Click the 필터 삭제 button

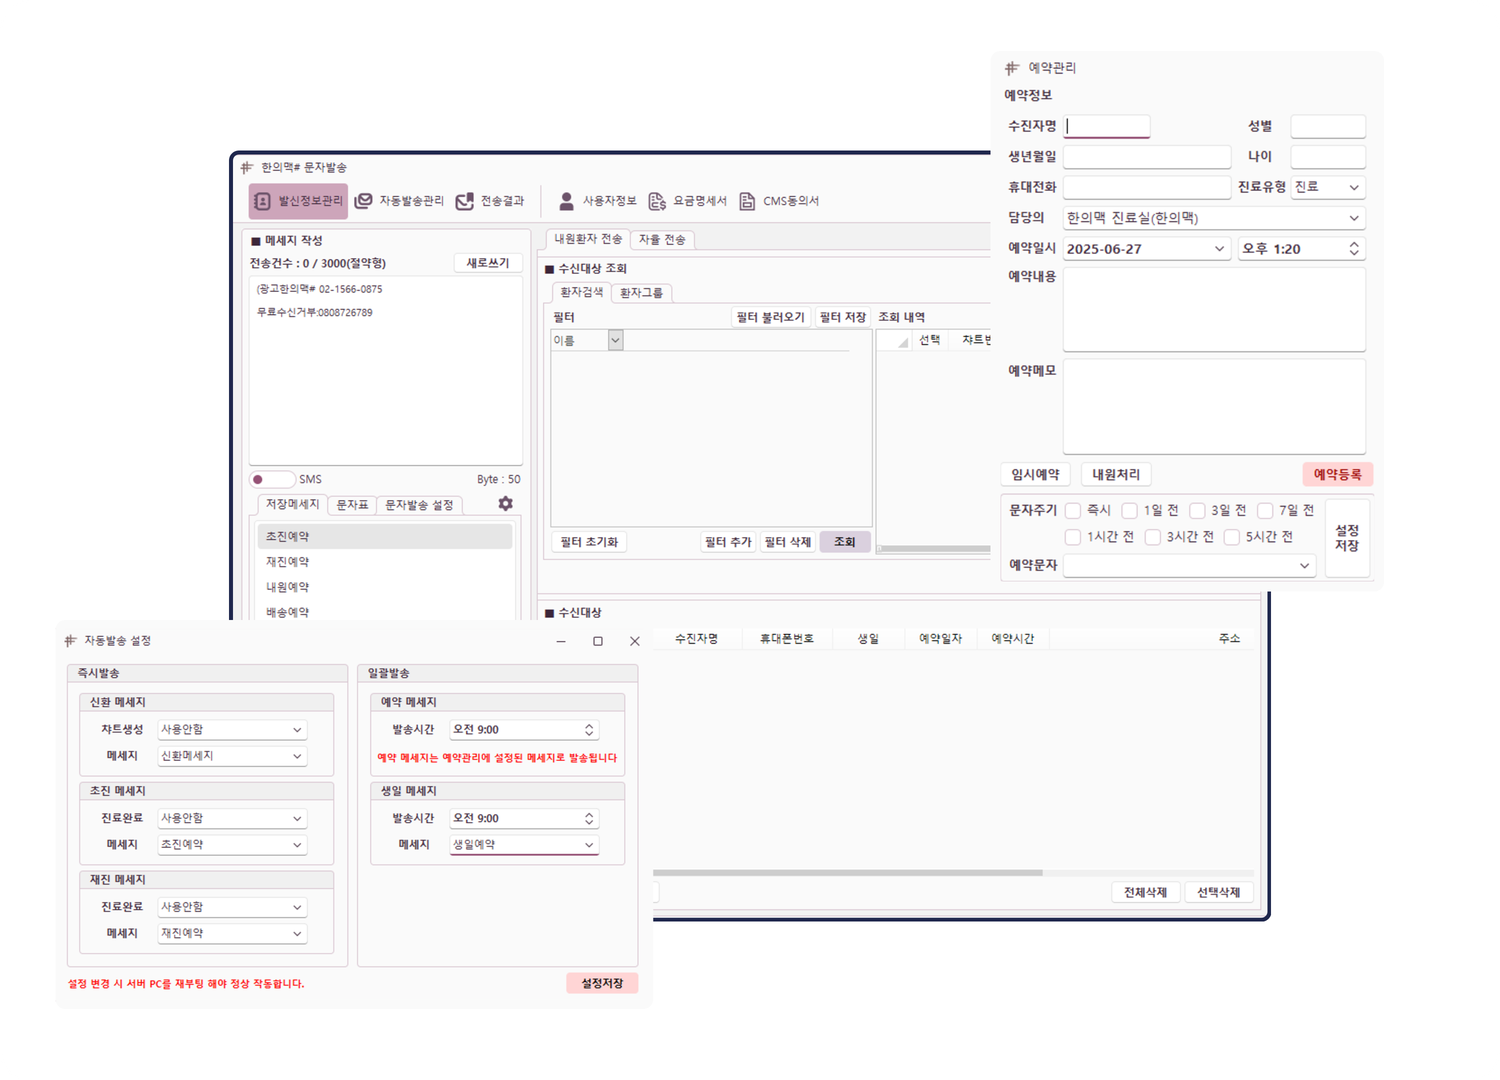point(788,542)
